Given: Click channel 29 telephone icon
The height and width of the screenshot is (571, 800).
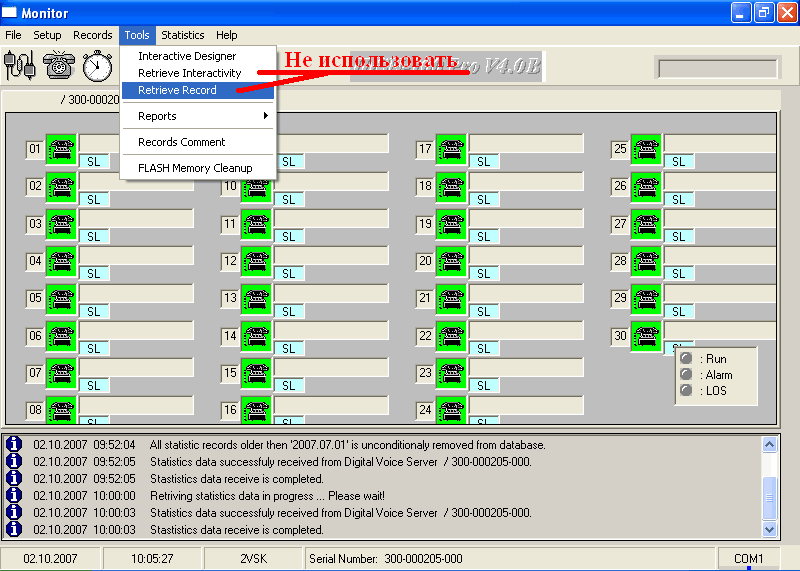Looking at the screenshot, I should [646, 298].
